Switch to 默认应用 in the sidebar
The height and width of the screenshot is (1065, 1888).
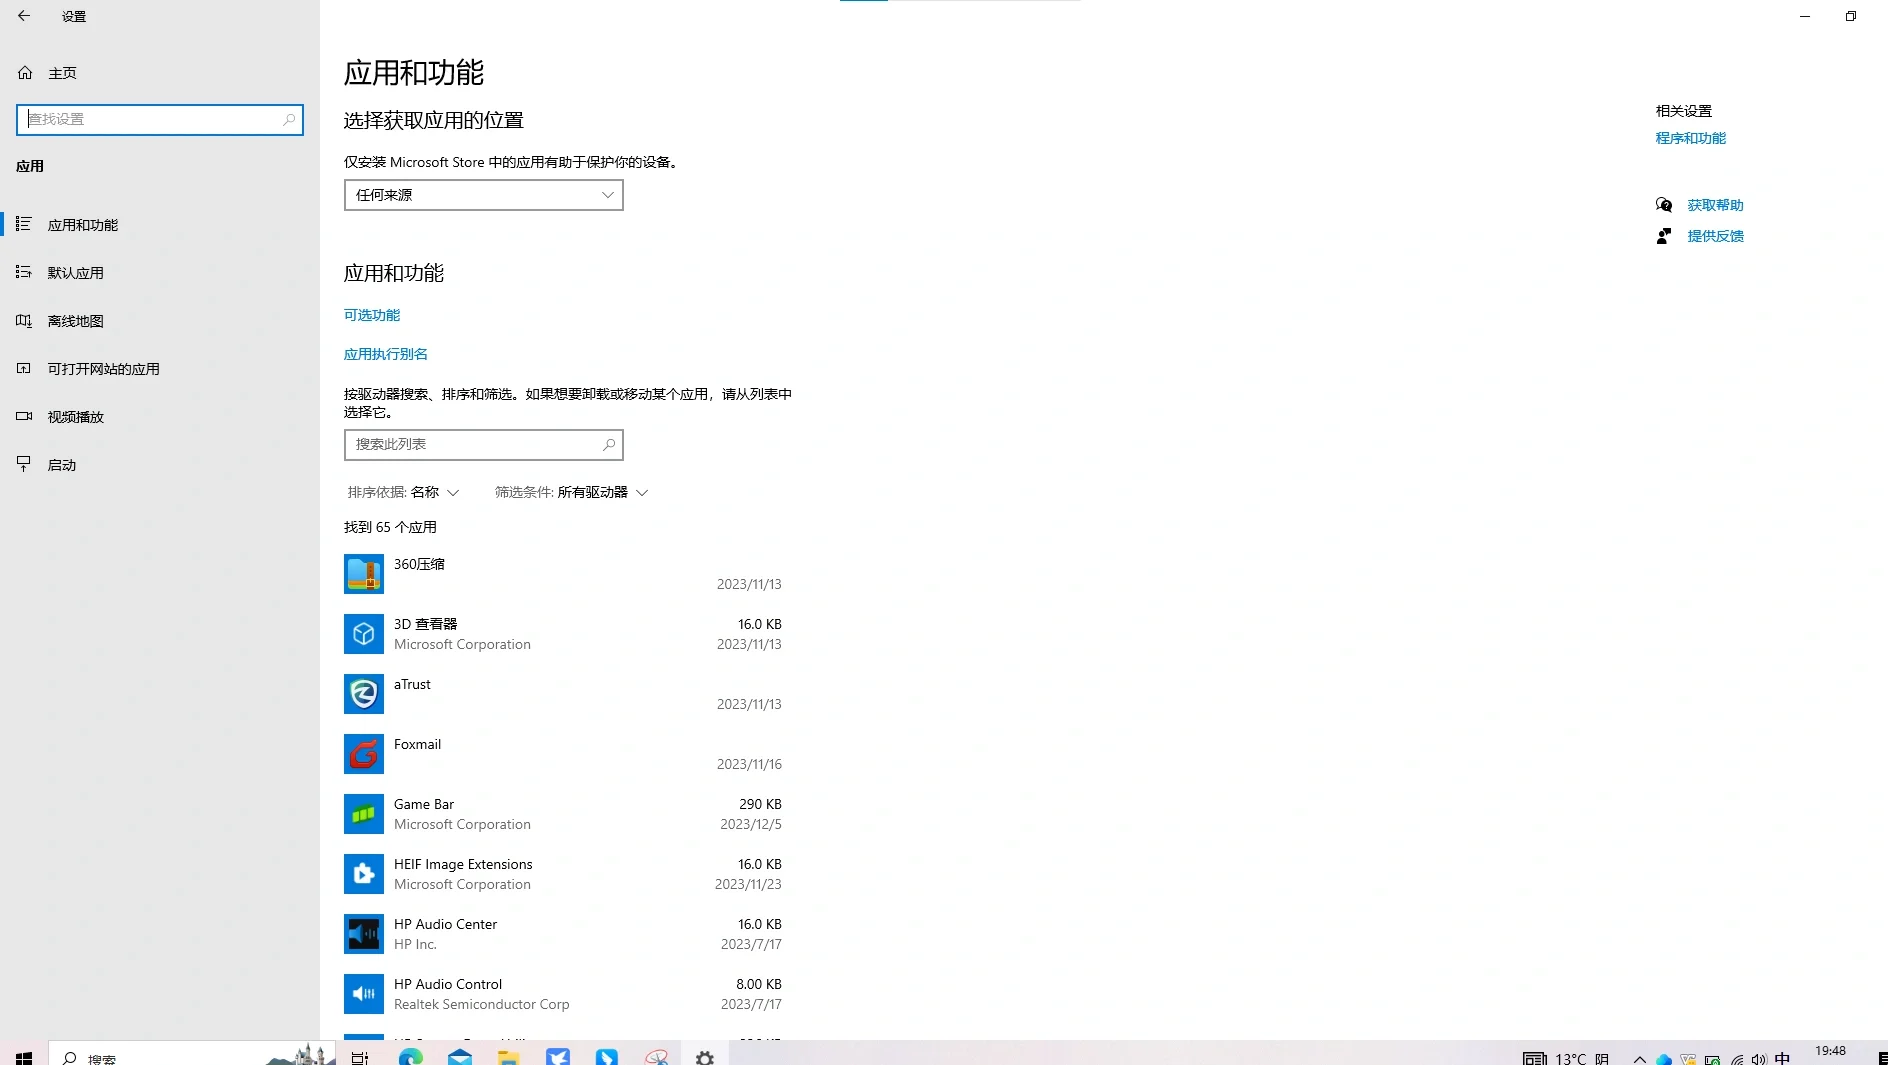point(75,272)
